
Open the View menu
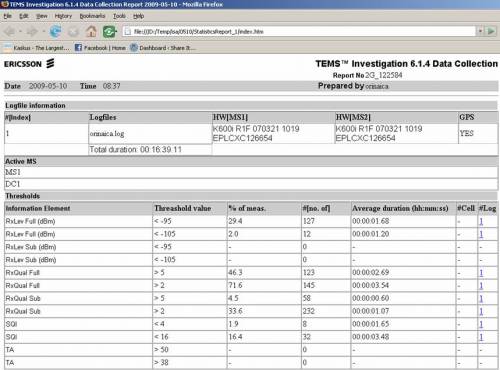42,16
